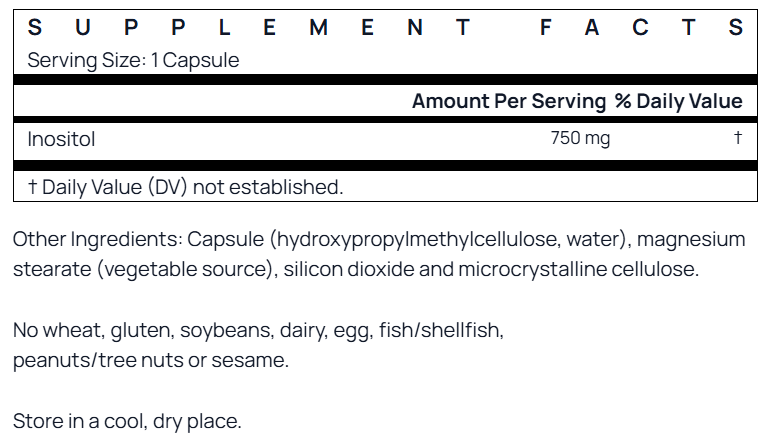The height and width of the screenshot is (441, 770).
Task: Click the peanuts/tree nuts or sesame line
Action: (x=151, y=360)
